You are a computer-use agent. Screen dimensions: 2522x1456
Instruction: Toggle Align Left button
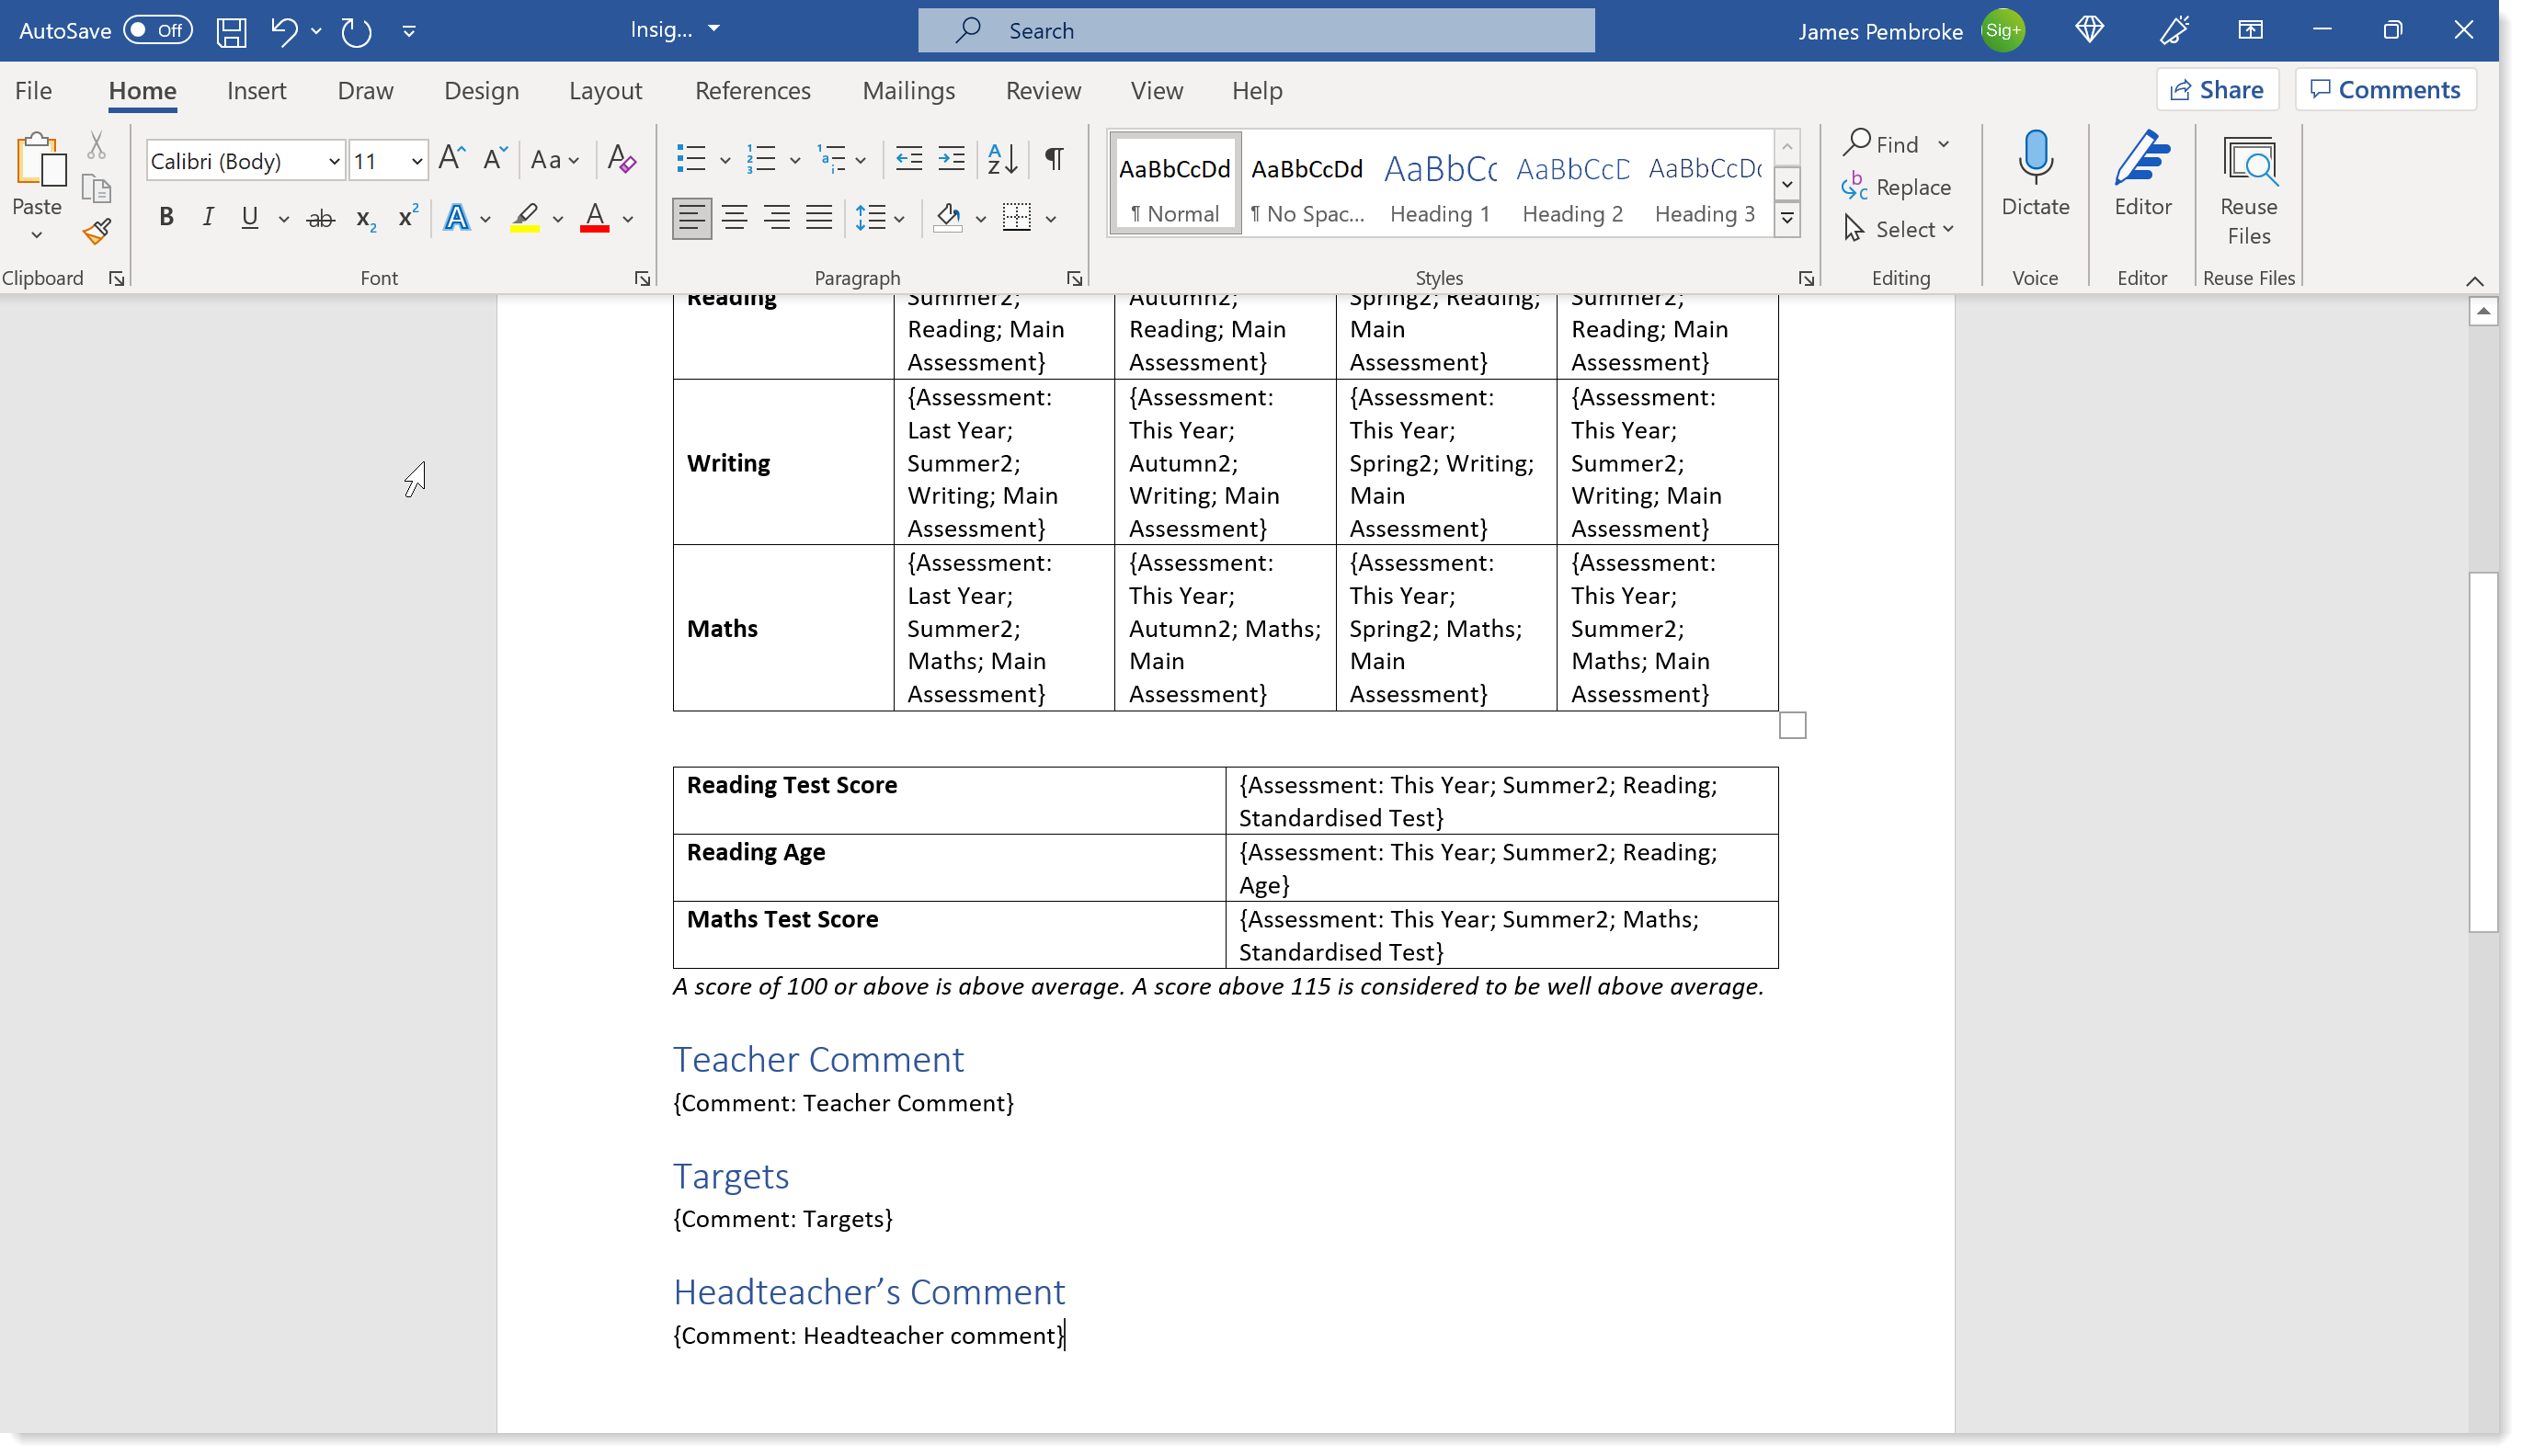pyautogui.click(x=691, y=218)
